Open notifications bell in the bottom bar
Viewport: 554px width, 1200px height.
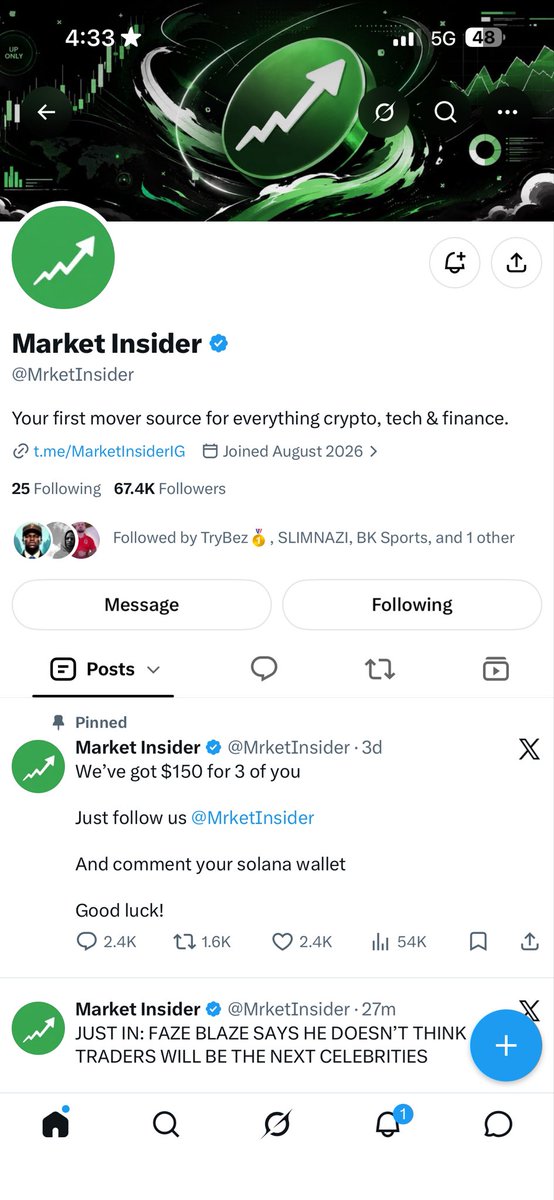tap(388, 1124)
